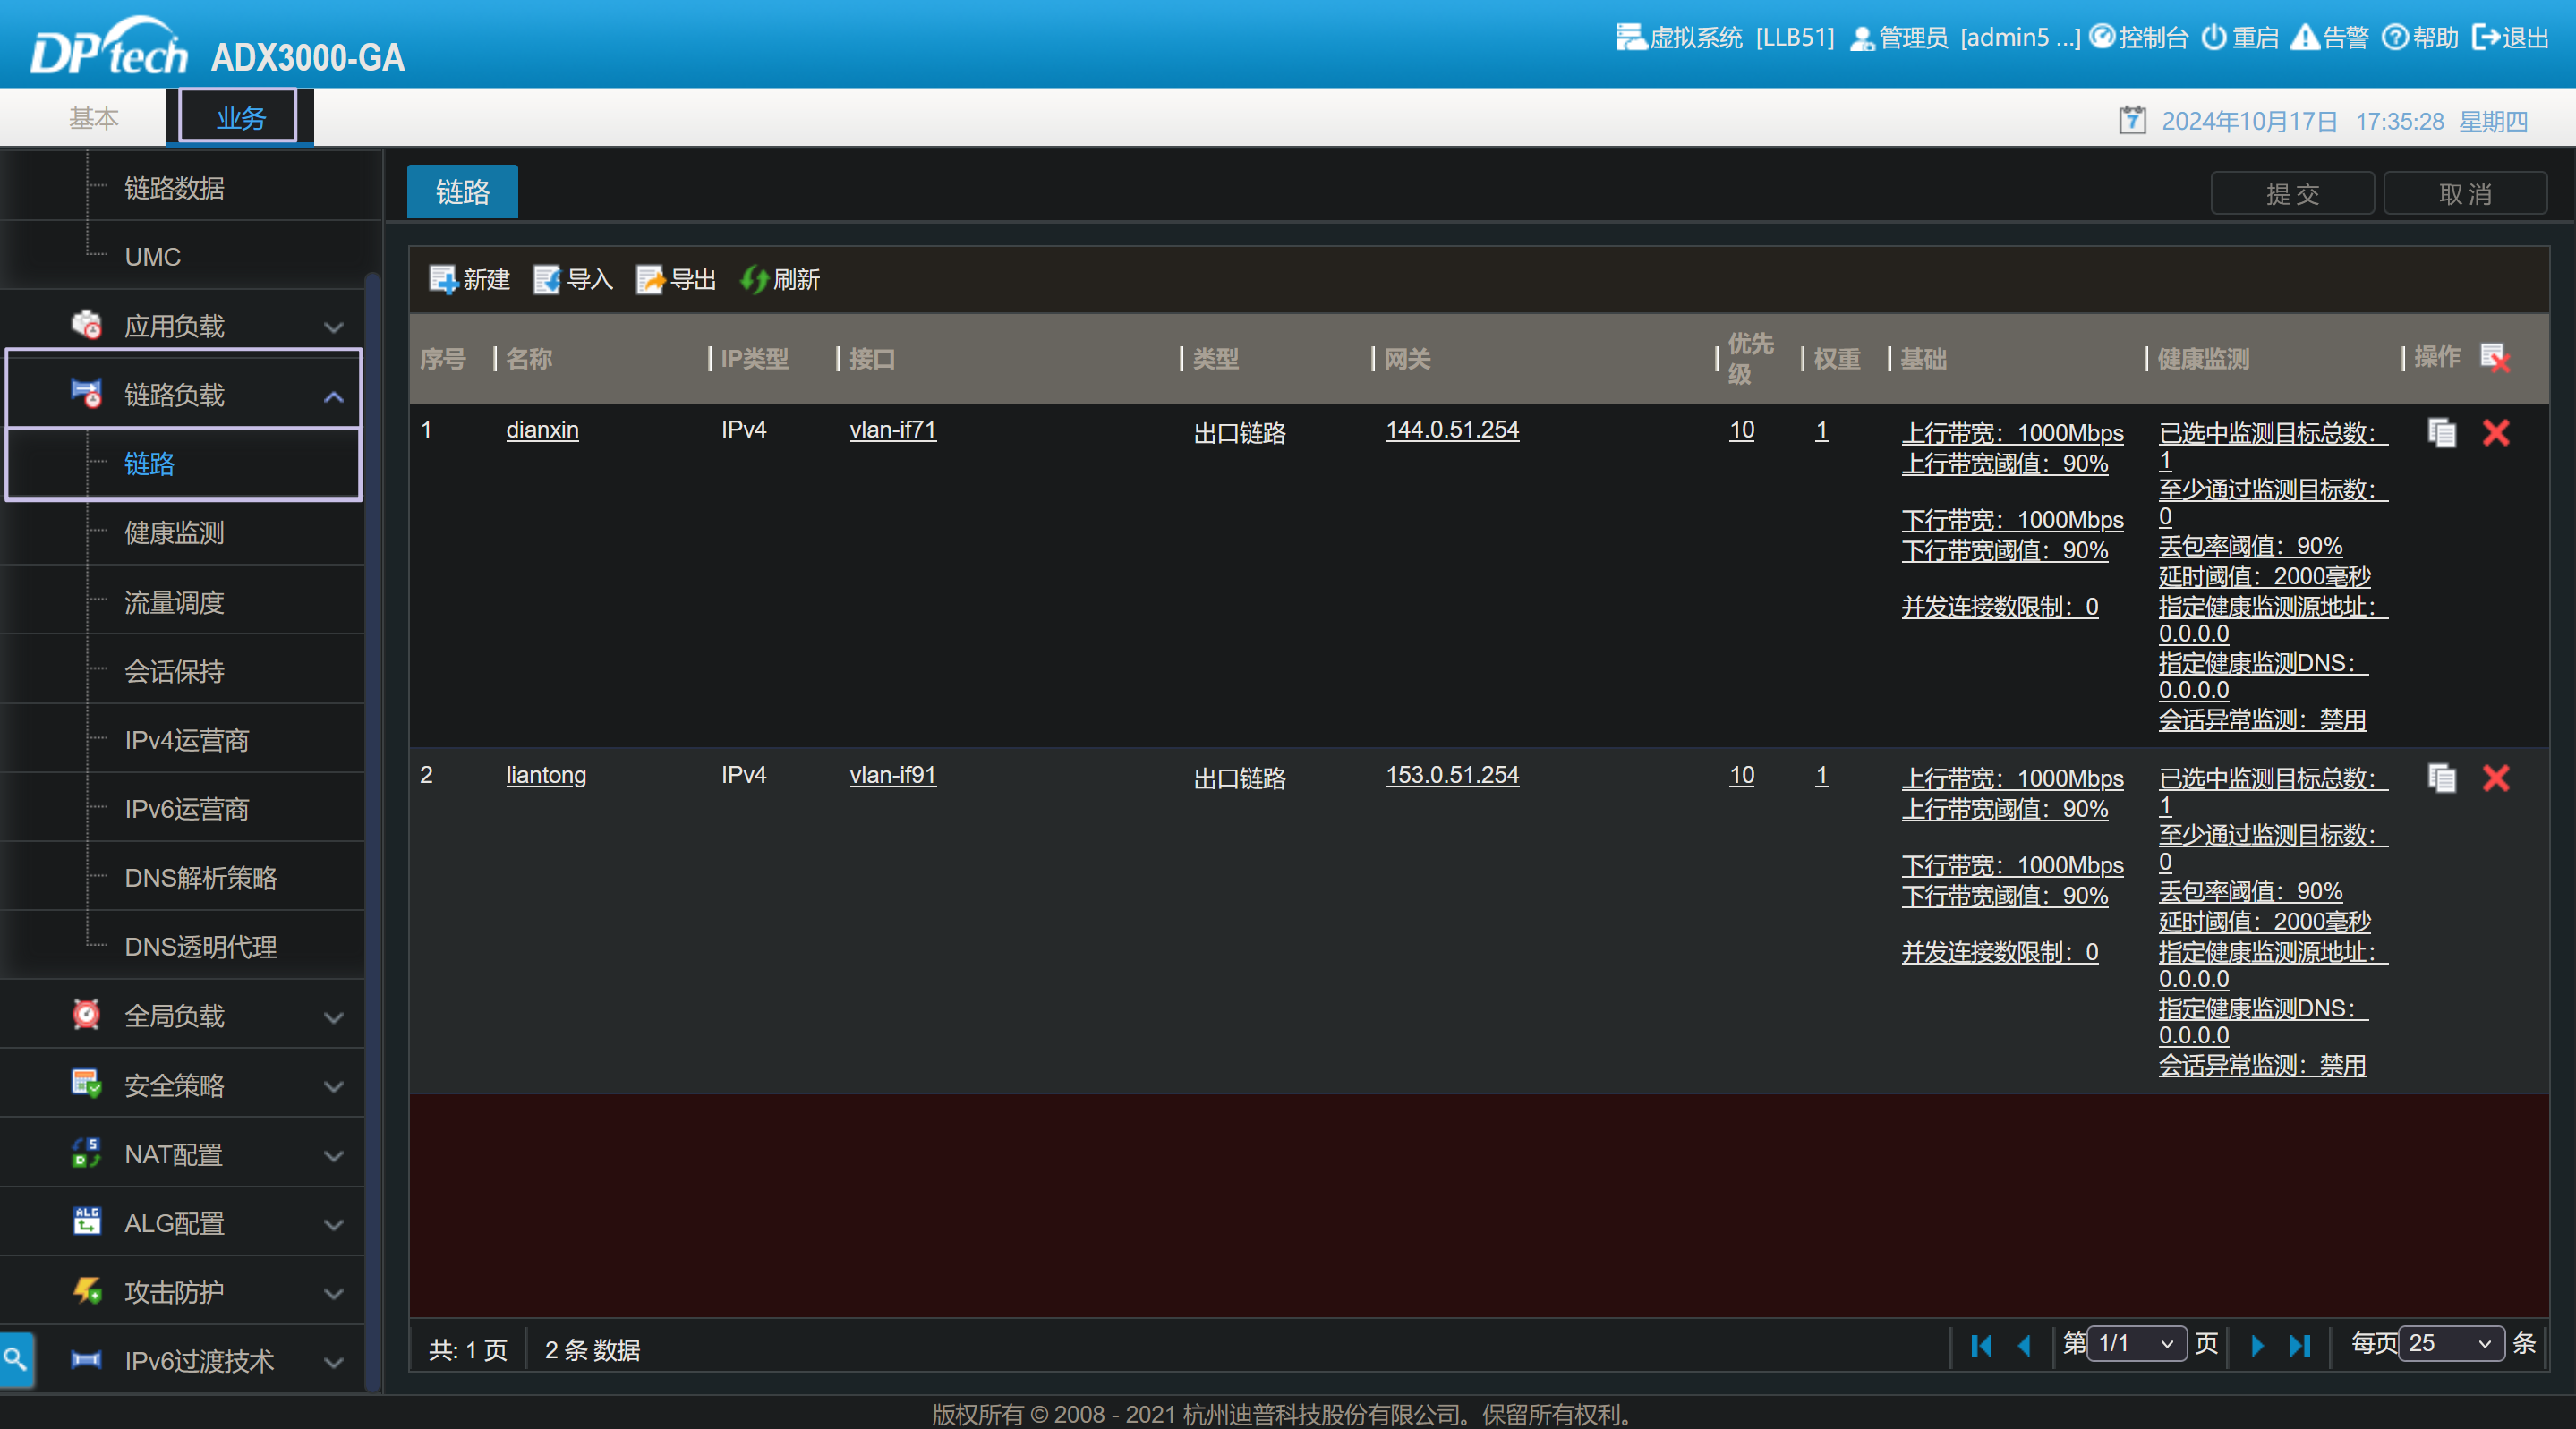Click the copy icon for dianxin row
Image resolution: width=2576 pixels, height=1429 pixels.
(x=2442, y=432)
